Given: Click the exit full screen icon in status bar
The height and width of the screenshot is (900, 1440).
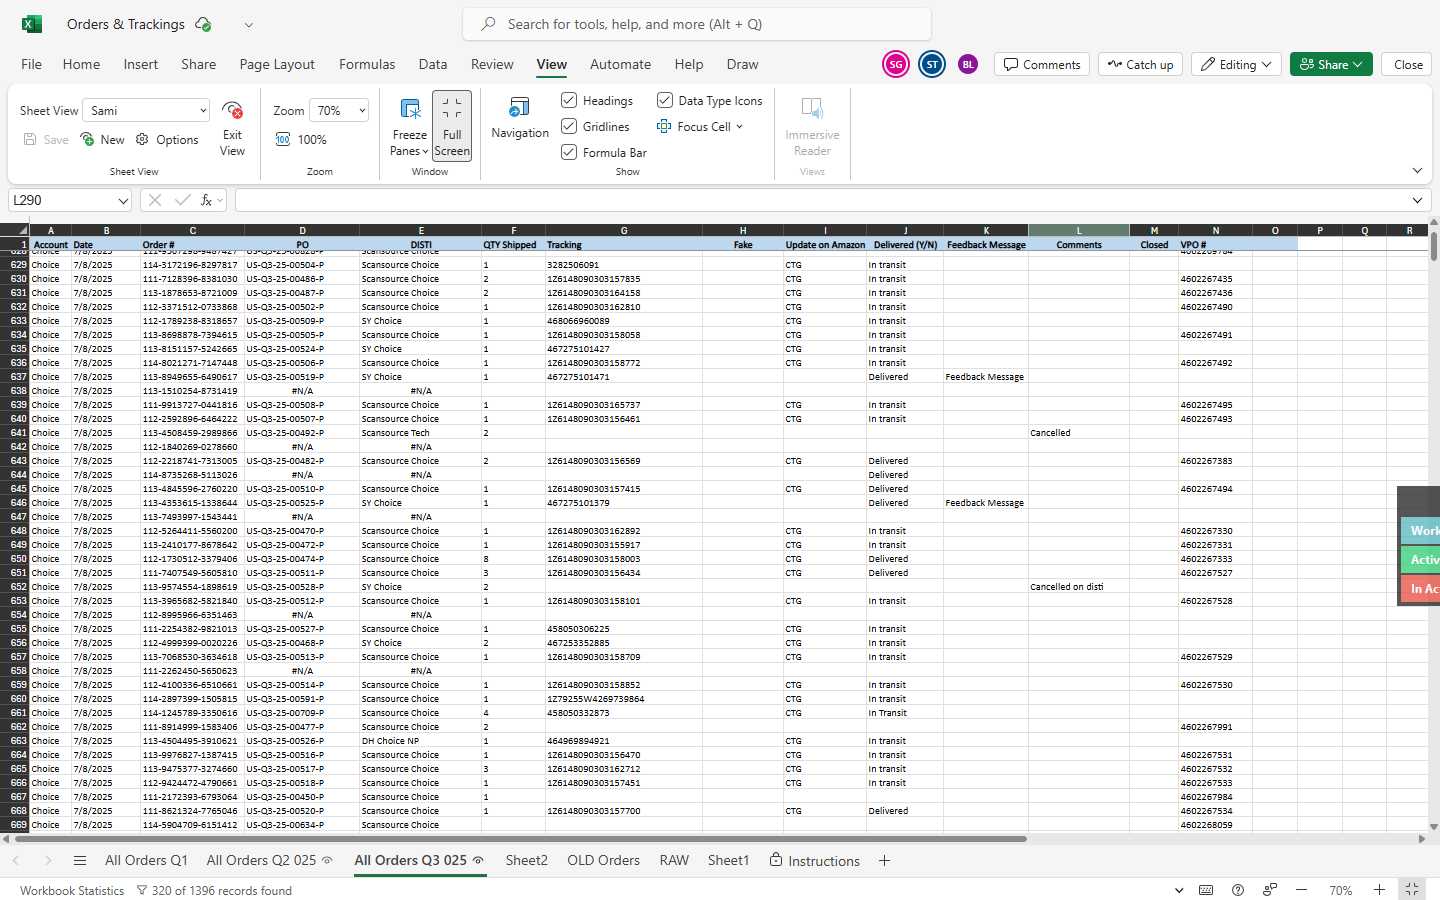Looking at the screenshot, I should coord(1412,889).
